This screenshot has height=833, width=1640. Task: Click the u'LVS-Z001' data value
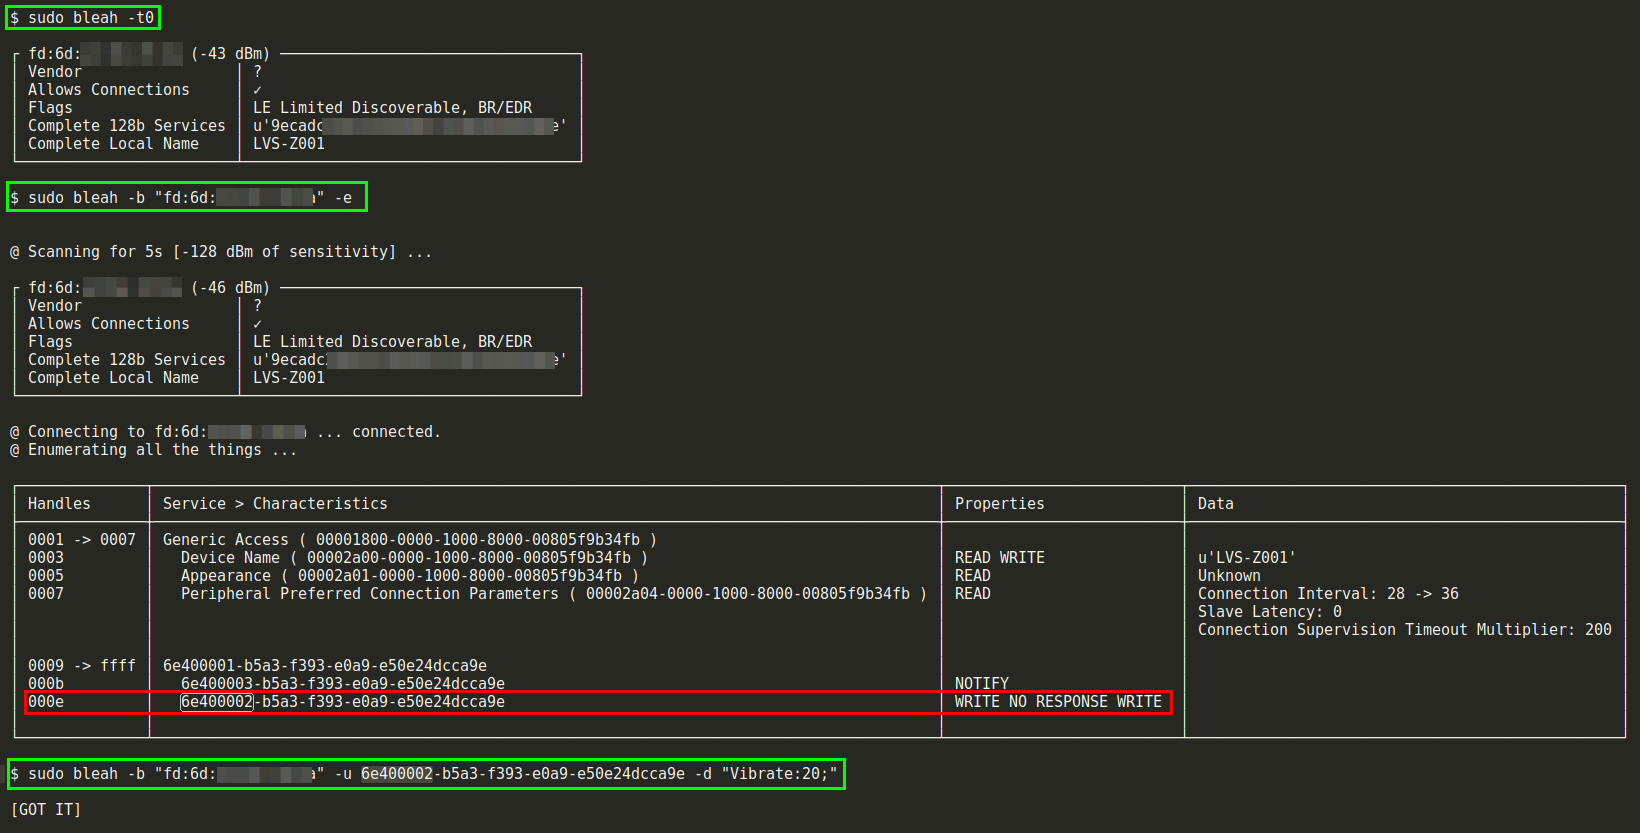1246,558
